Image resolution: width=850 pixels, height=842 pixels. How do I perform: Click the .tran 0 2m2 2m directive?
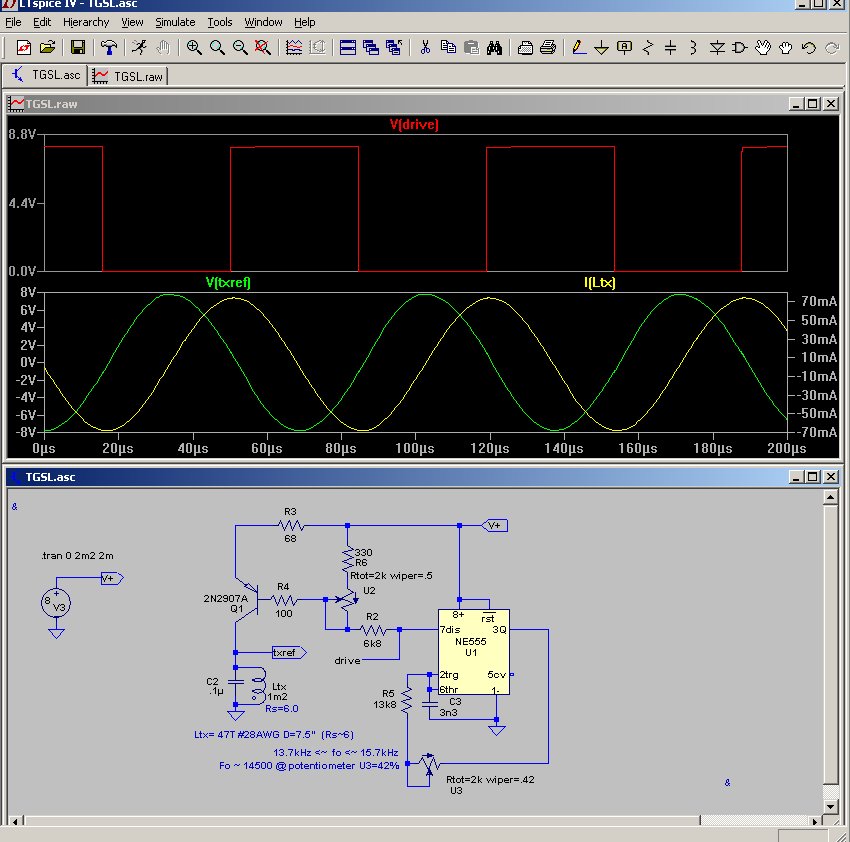tap(76, 555)
